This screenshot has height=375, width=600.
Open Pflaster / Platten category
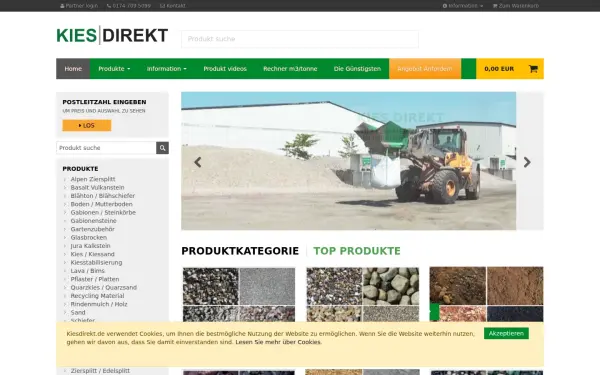95,279
